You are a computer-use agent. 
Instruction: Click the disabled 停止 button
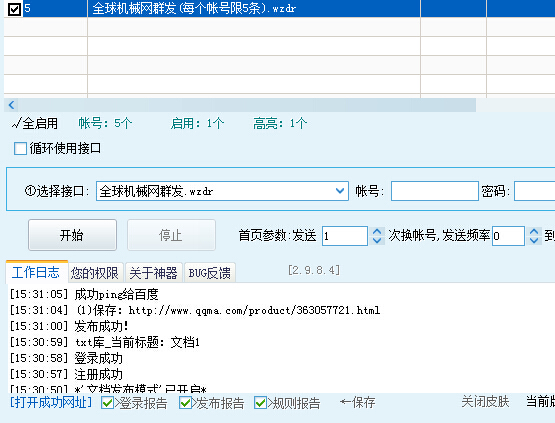click(x=171, y=235)
